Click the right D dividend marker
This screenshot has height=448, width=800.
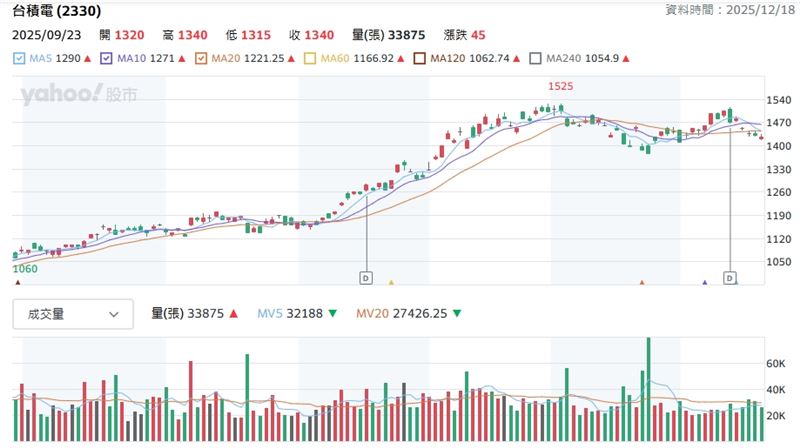point(730,277)
